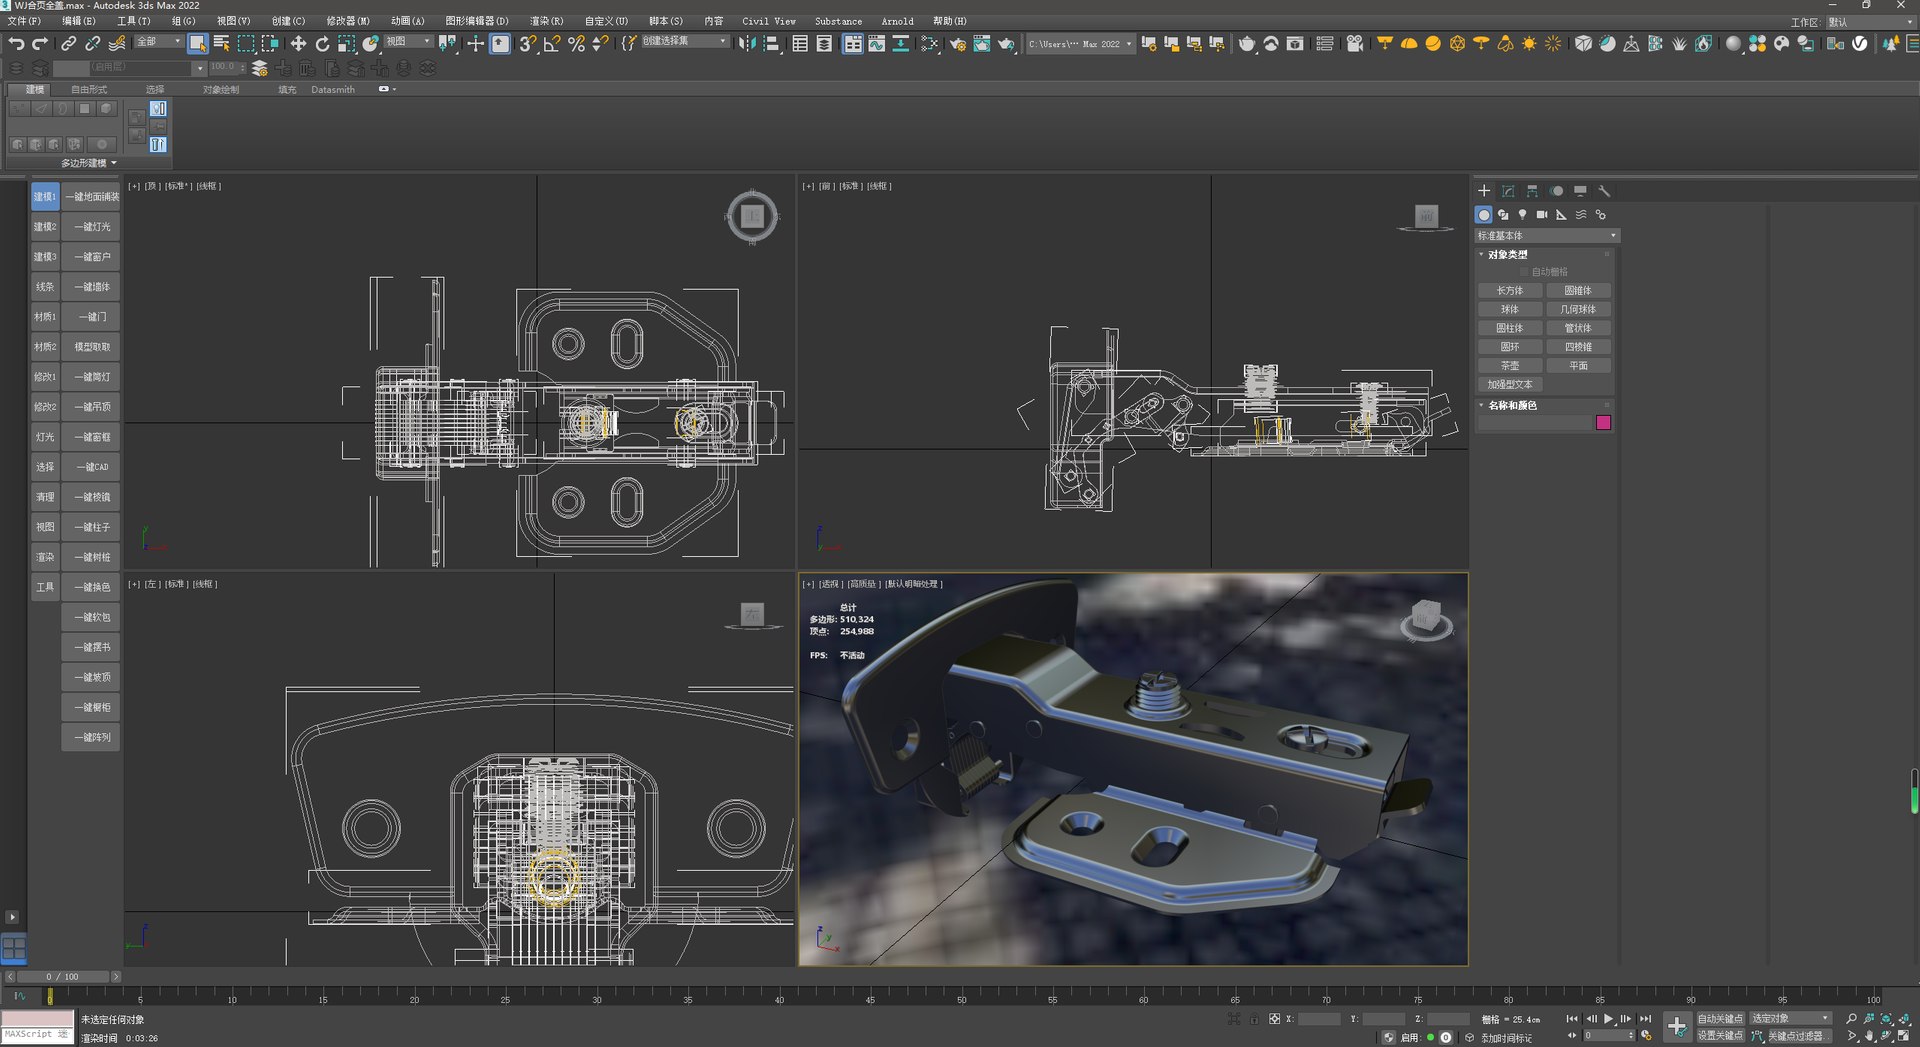Toggle Window/Crossing selection icon
This screenshot has width=1920, height=1047.
[270, 43]
